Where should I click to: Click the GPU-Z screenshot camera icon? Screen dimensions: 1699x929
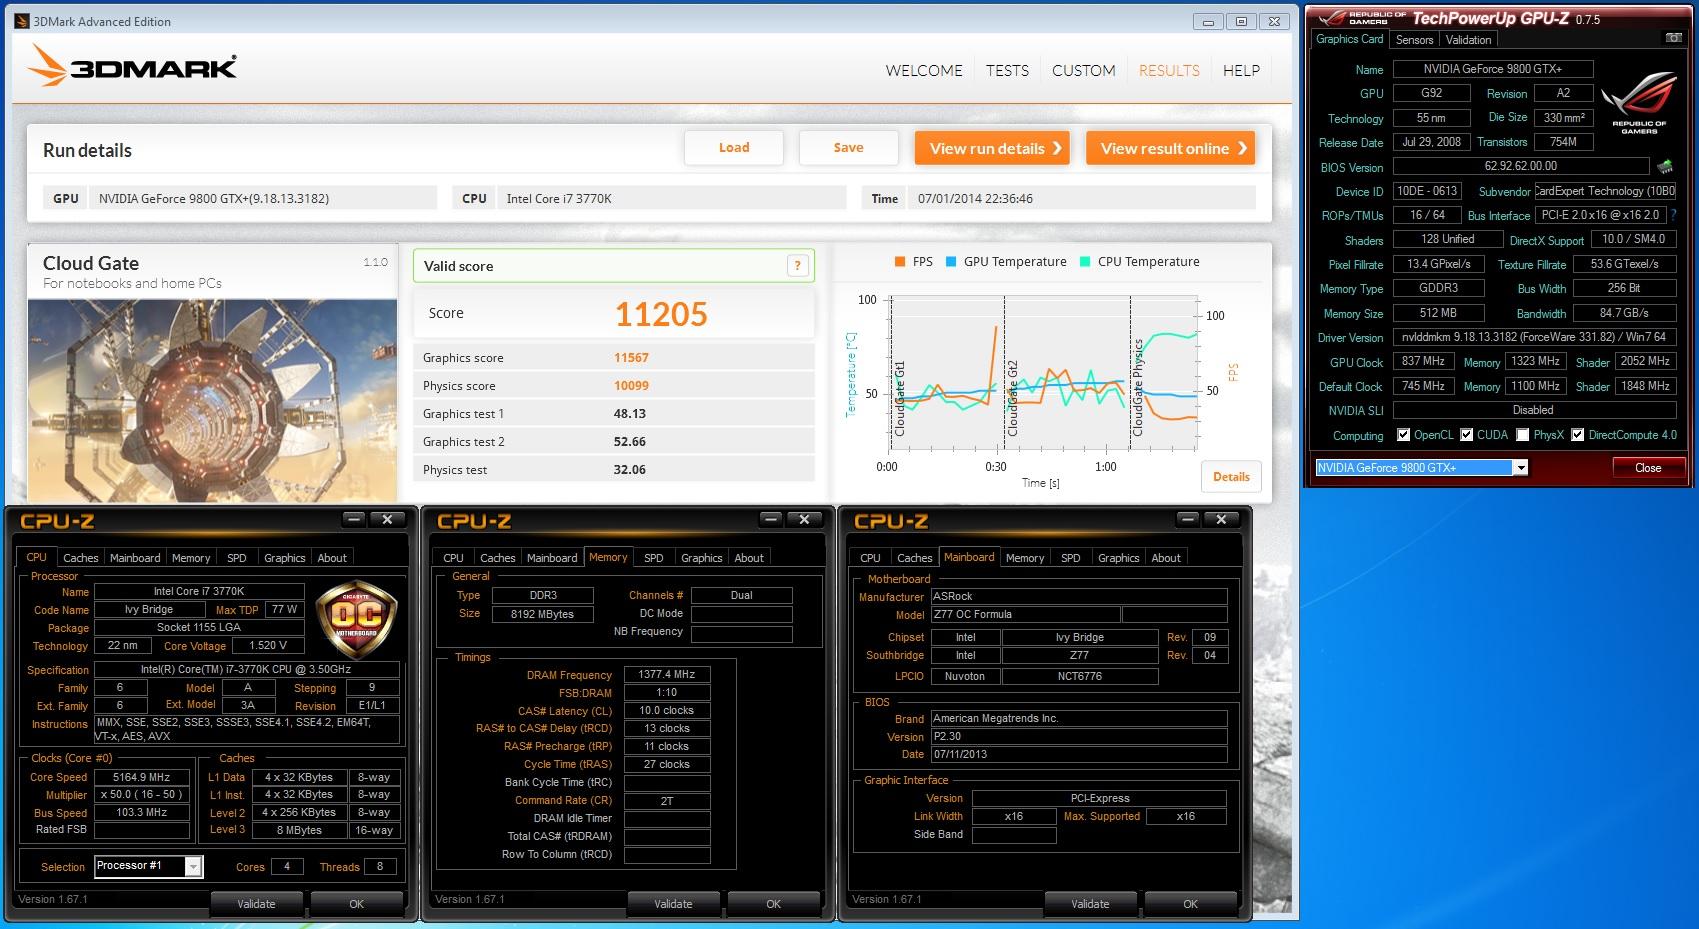[x=1673, y=38]
